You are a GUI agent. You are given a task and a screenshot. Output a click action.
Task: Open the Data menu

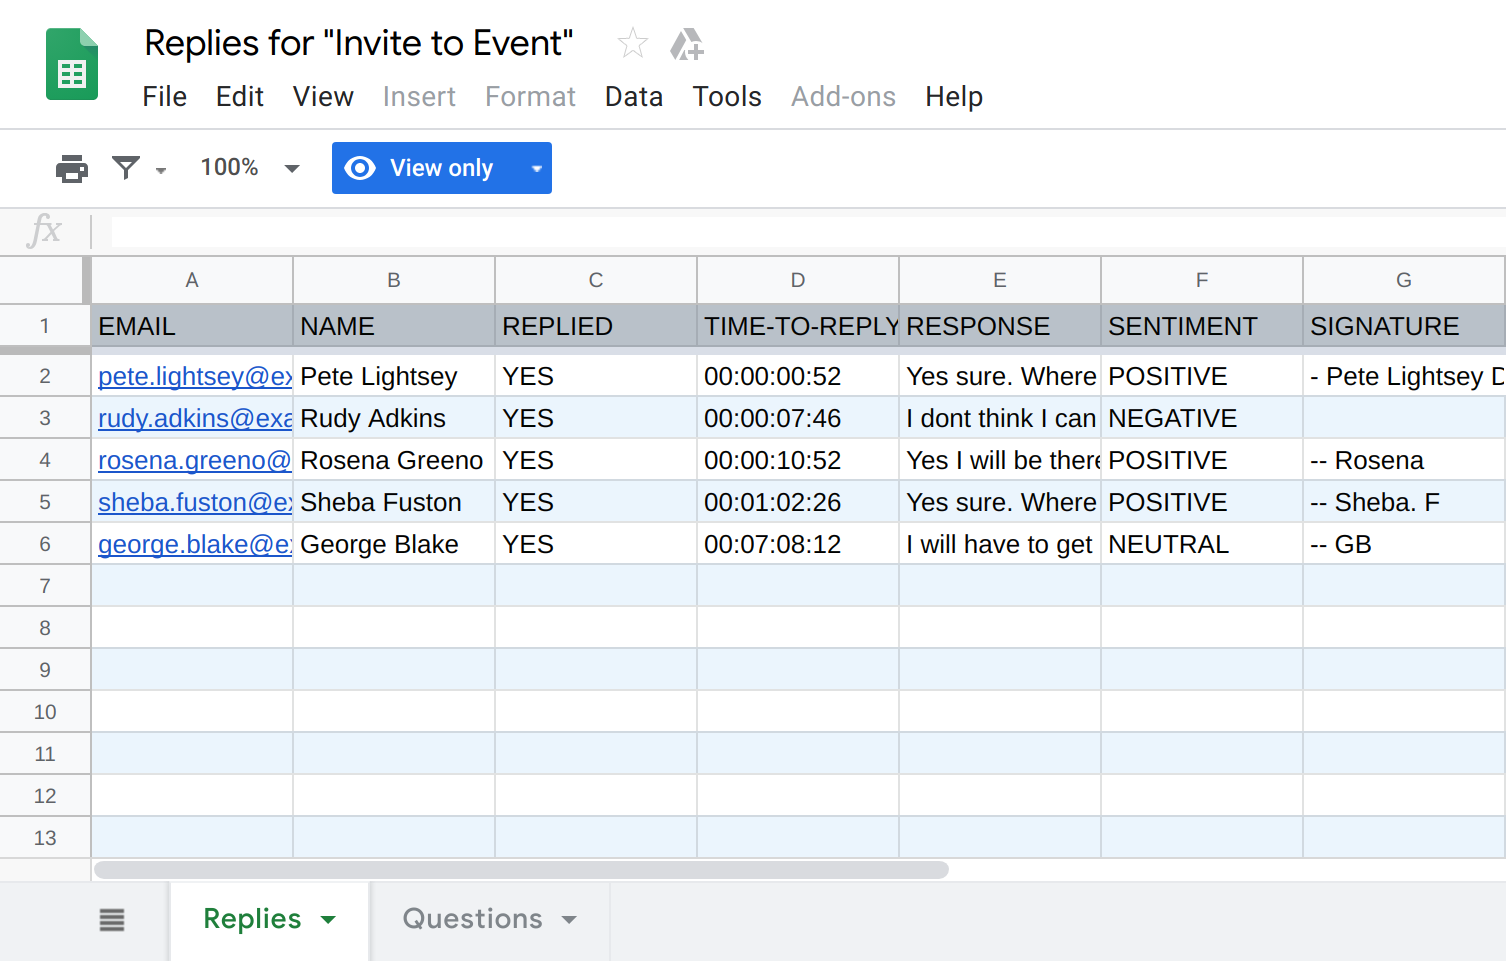pyautogui.click(x=633, y=97)
